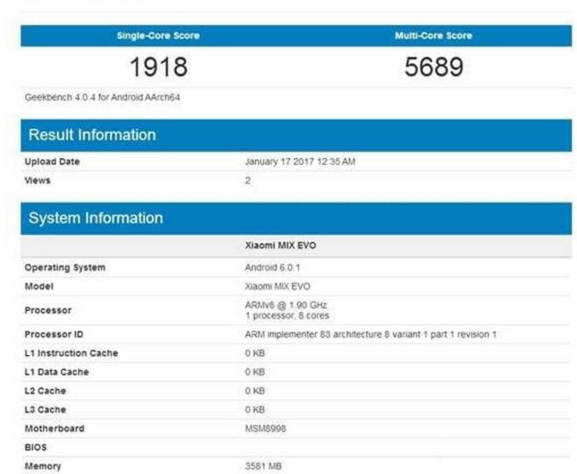
Task: Click the Upload Date row label
Action: [52, 162]
